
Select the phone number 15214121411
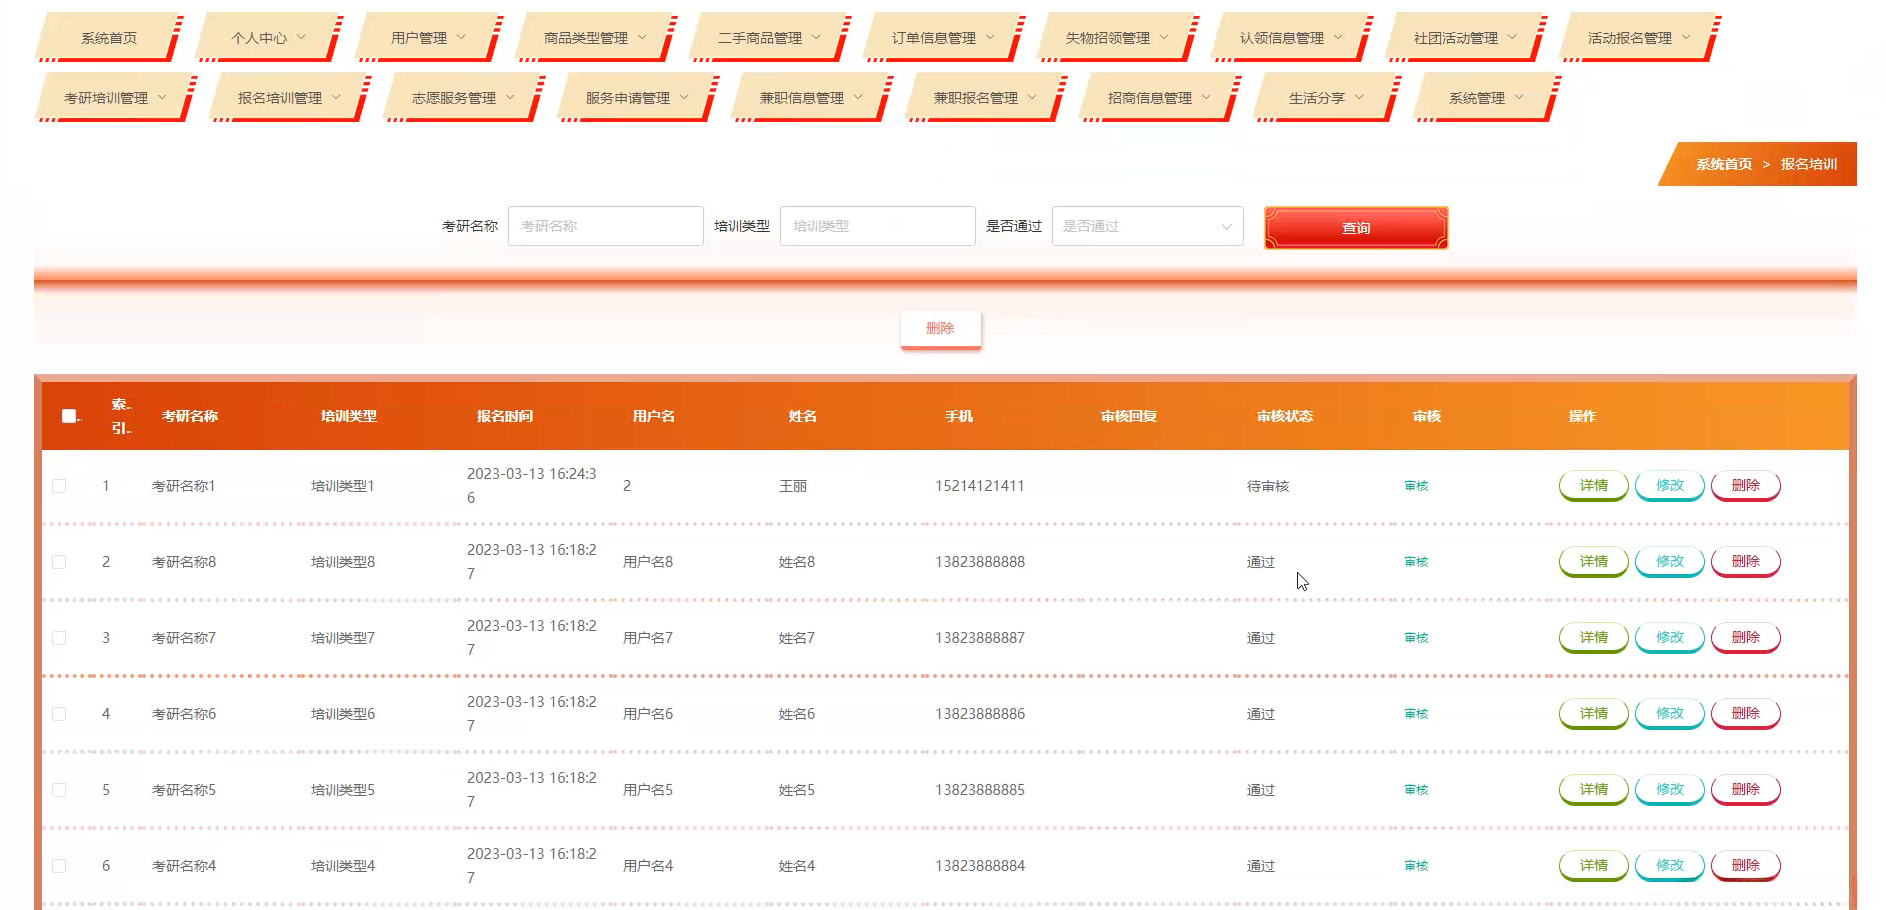[x=980, y=486]
